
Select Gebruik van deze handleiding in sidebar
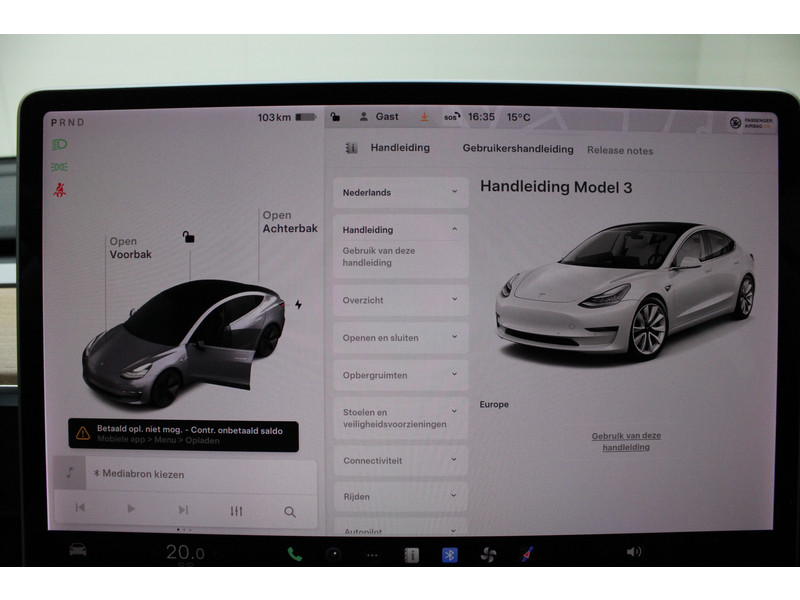[x=379, y=257]
